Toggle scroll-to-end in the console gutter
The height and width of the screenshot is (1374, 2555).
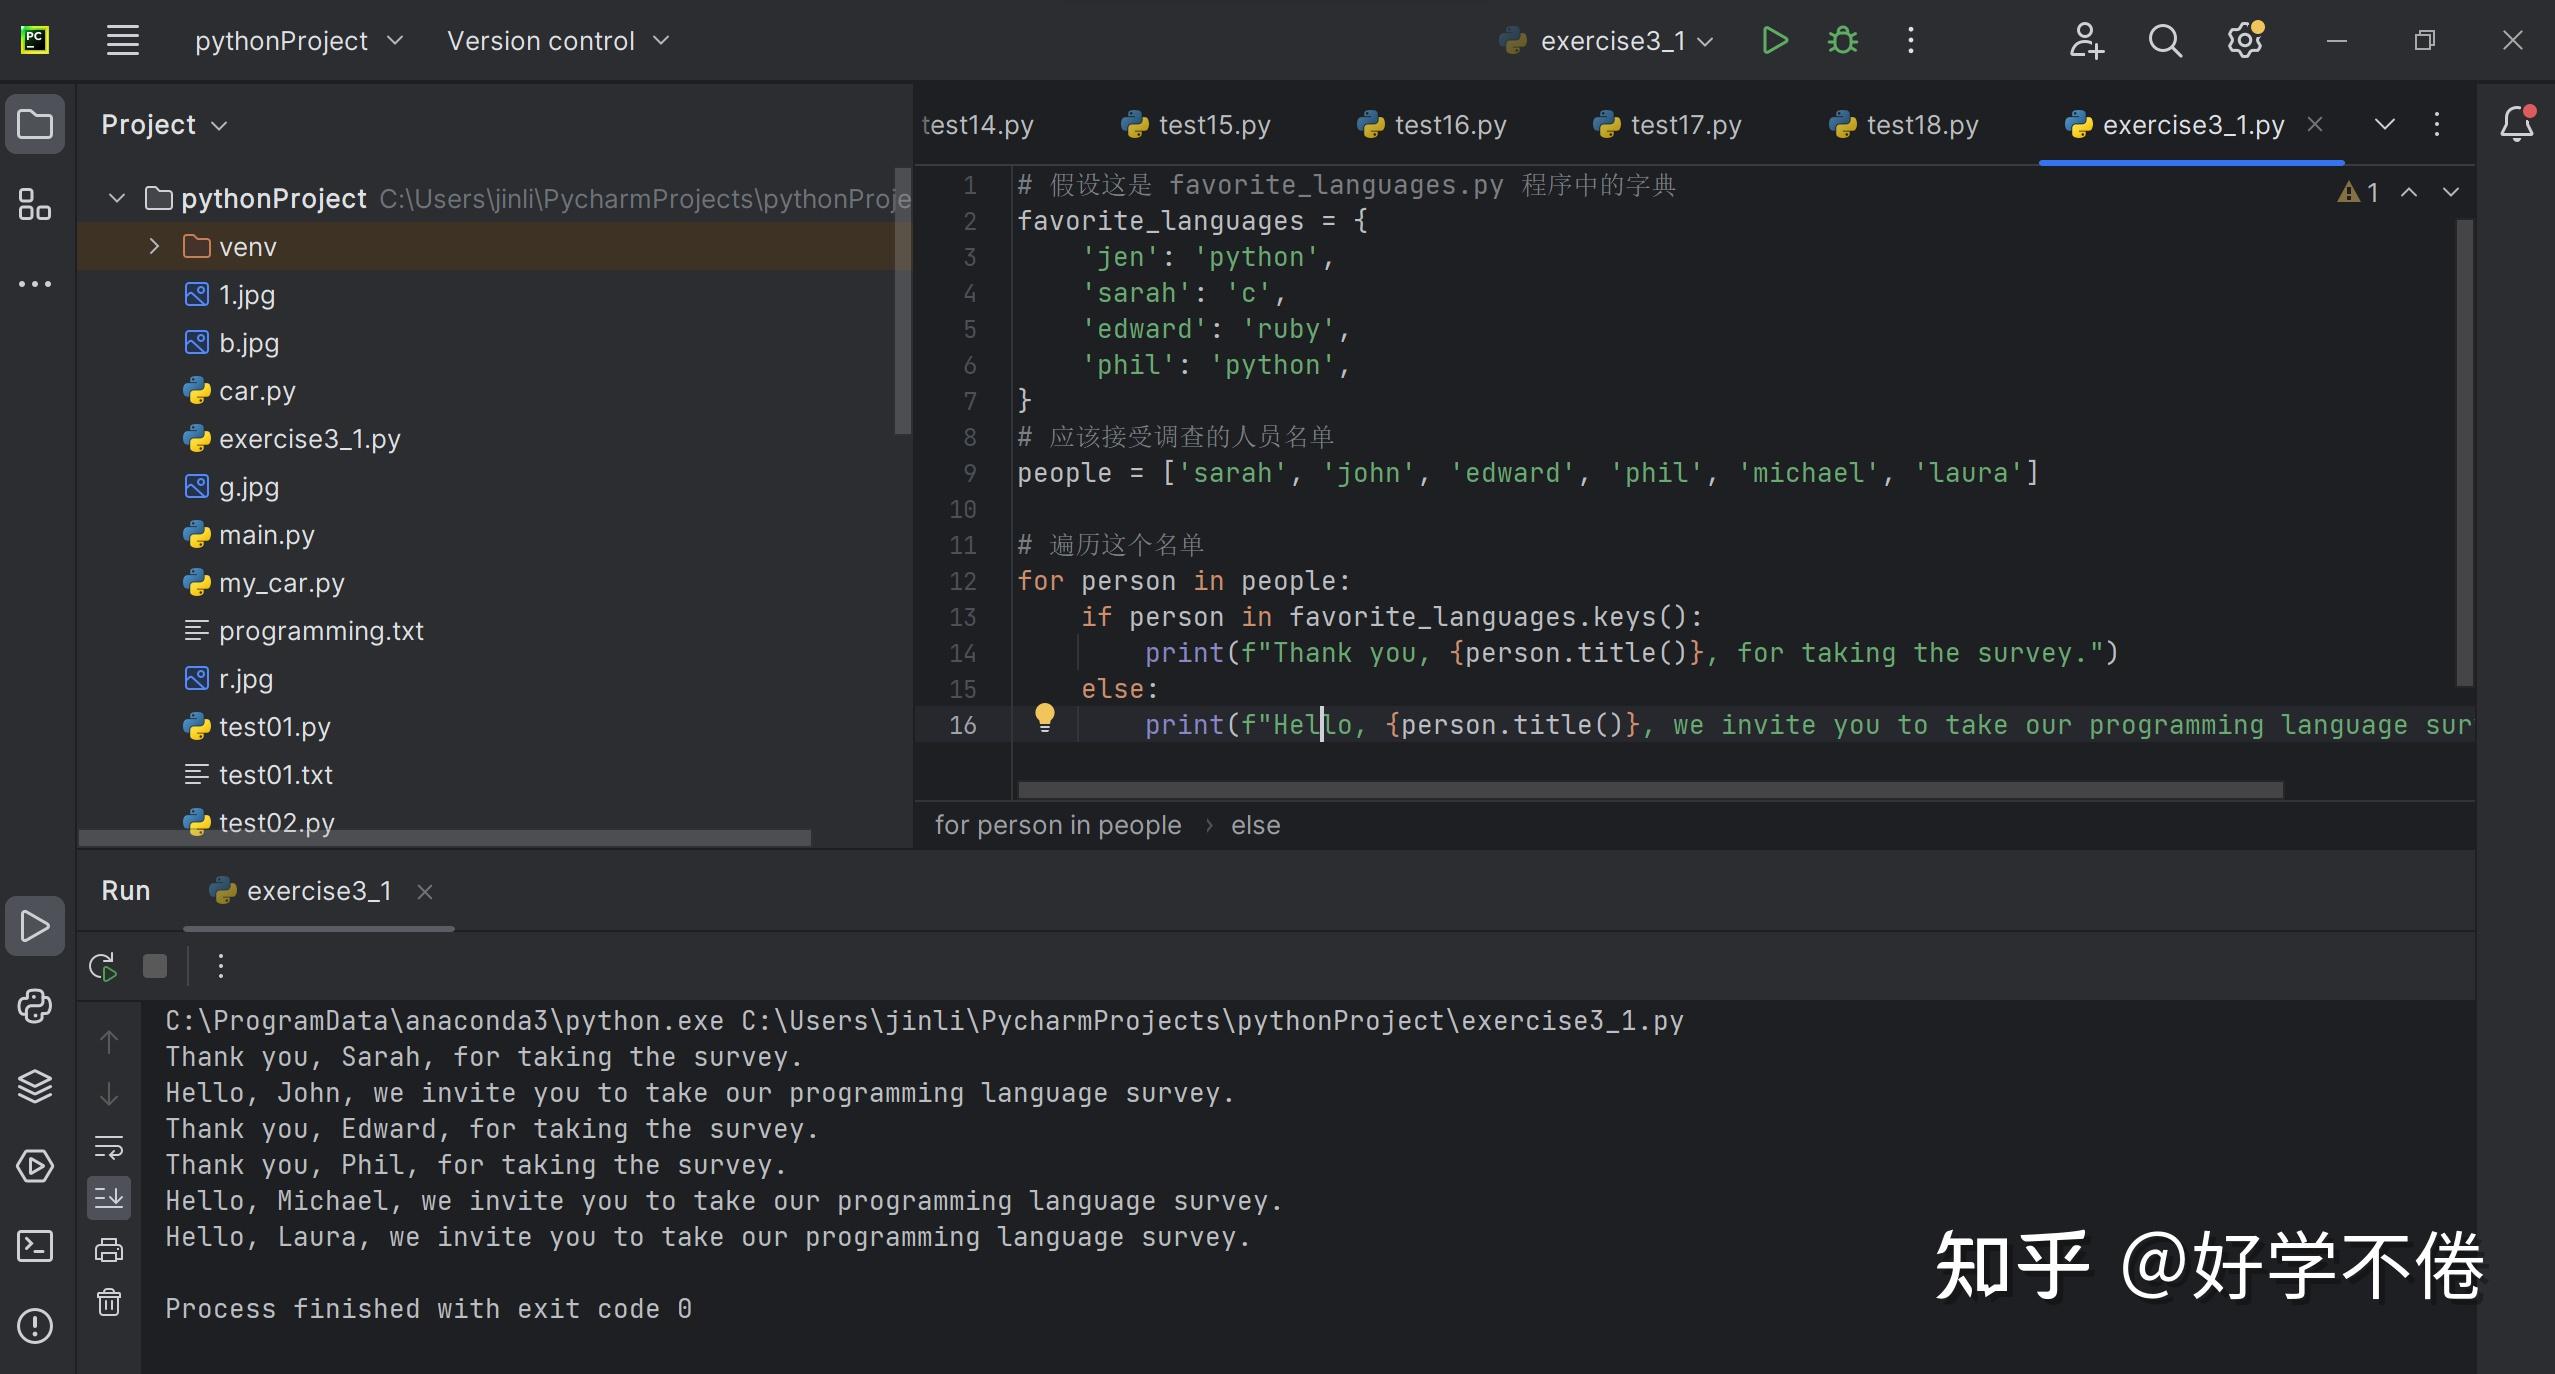click(x=109, y=1197)
